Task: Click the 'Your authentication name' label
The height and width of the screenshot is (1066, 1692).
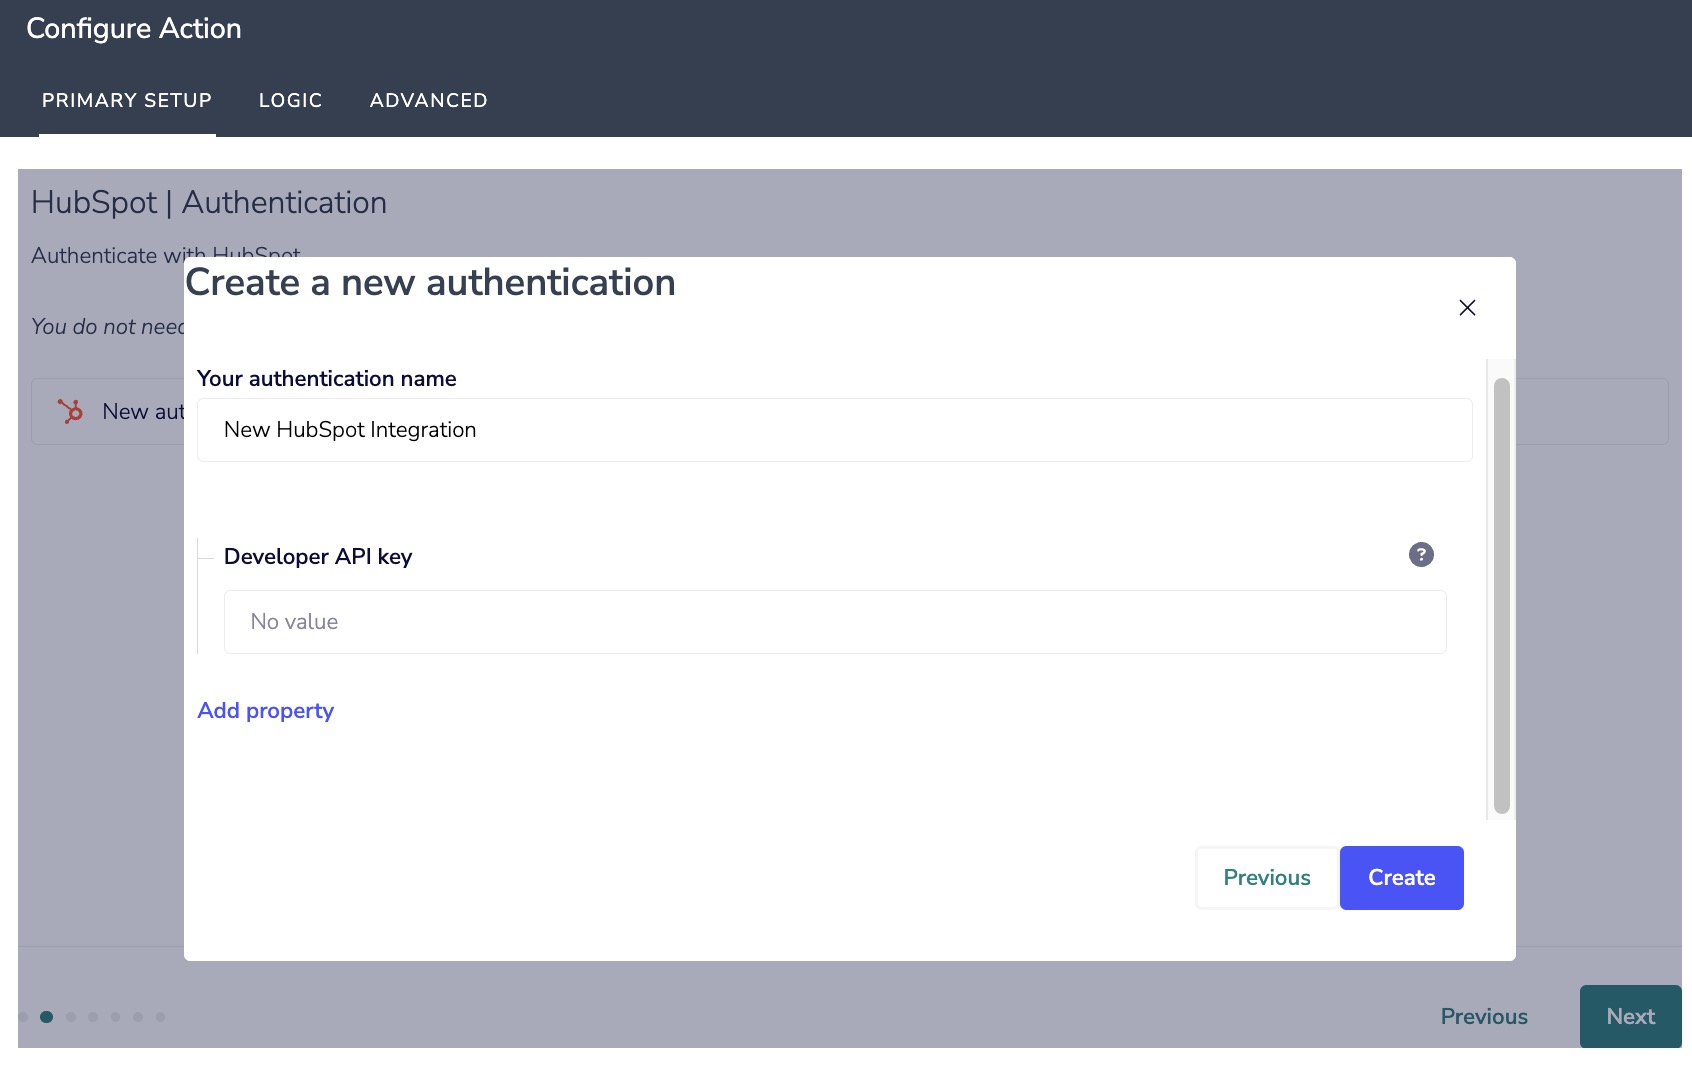Action: point(327,379)
